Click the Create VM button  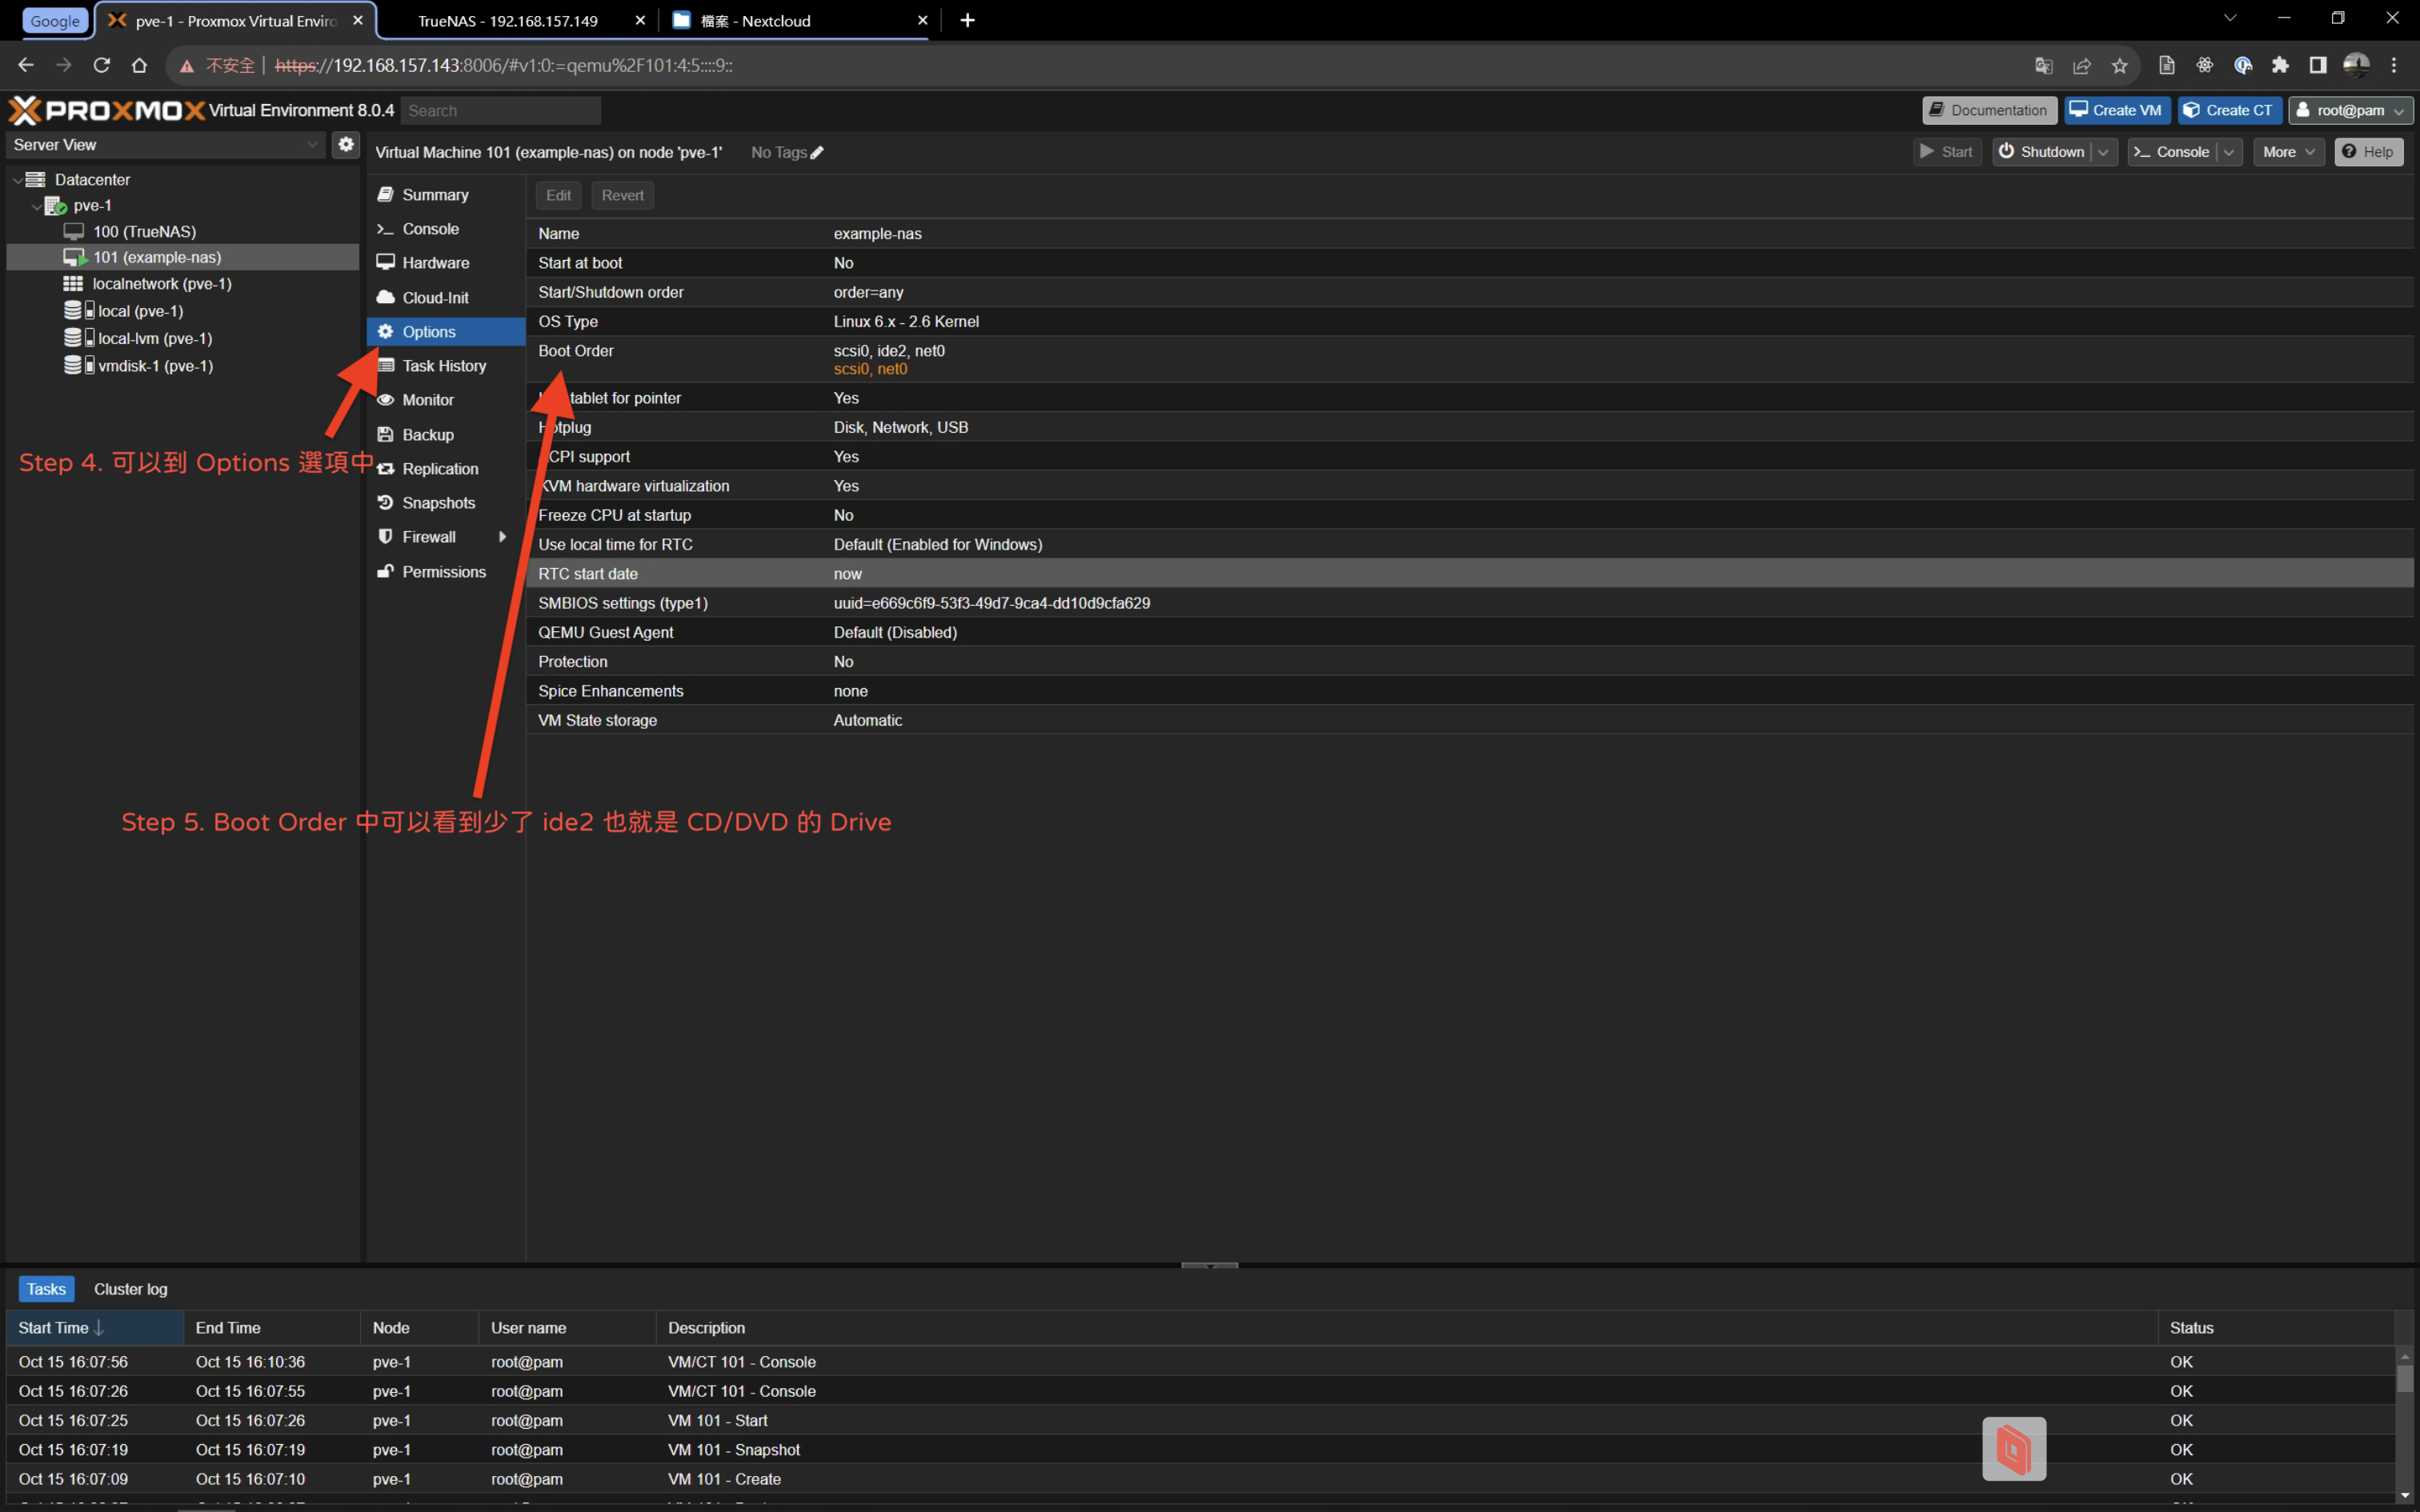pos(2116,110)
